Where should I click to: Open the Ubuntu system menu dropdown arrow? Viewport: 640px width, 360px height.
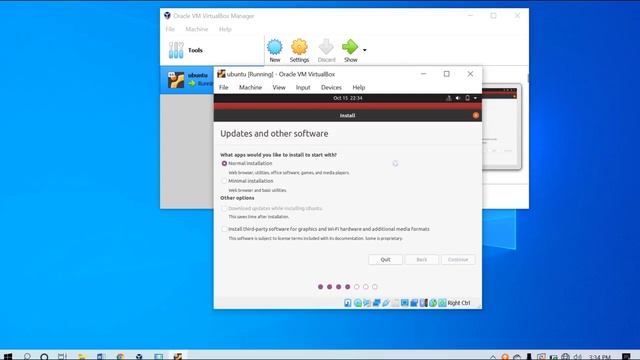(x=475, y=98)
